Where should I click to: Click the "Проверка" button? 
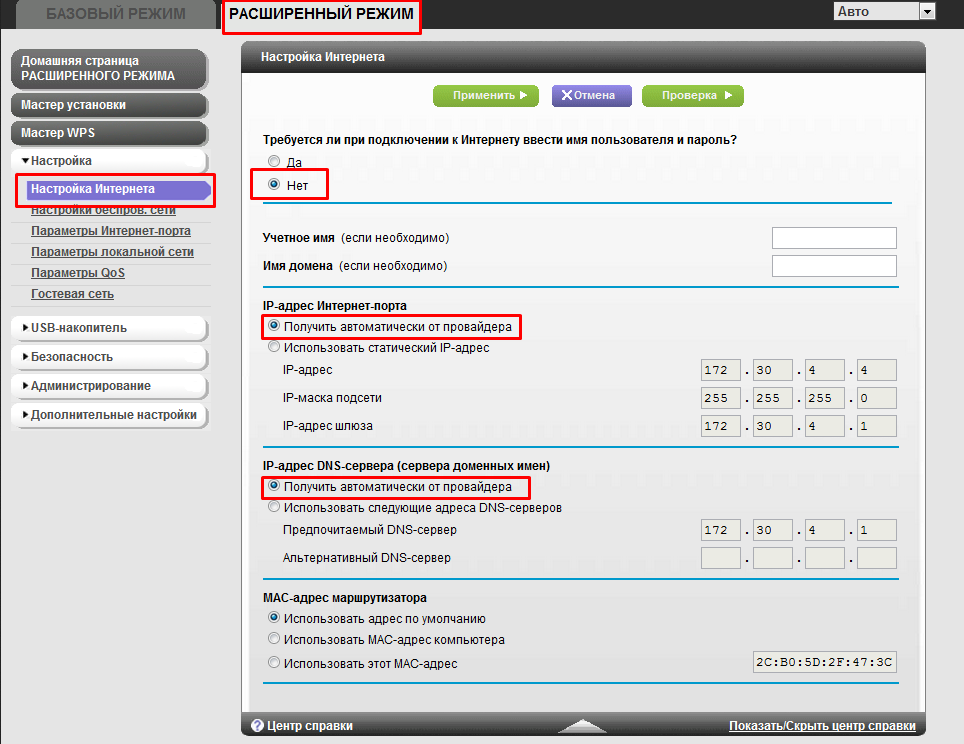pos(692,96)
